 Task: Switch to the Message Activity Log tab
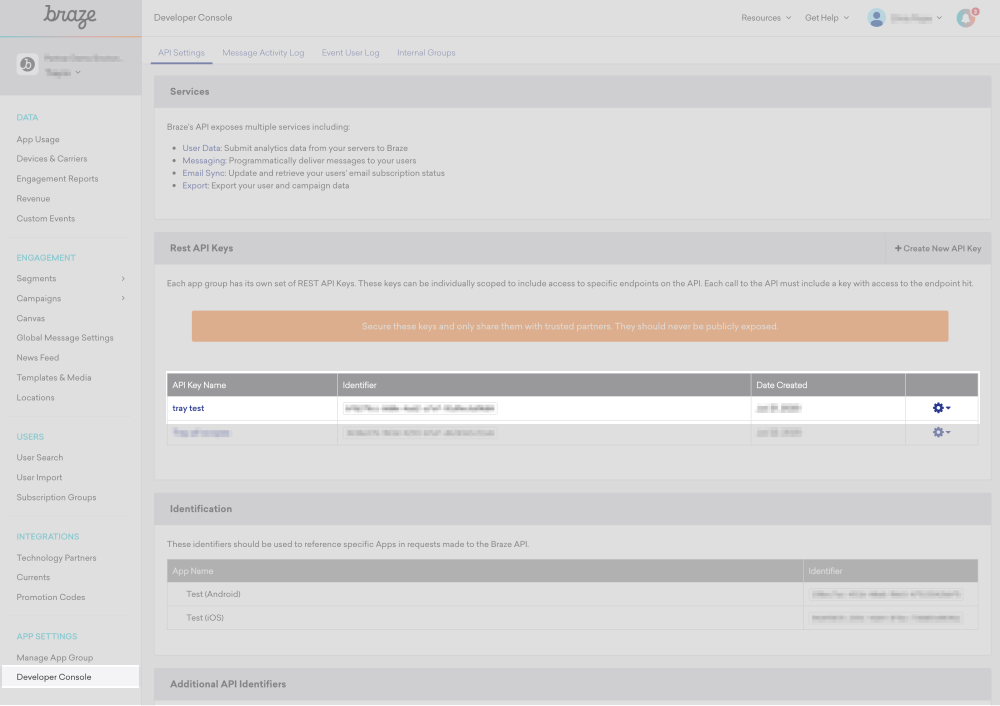pyautogui.click(x=263, y=52)
